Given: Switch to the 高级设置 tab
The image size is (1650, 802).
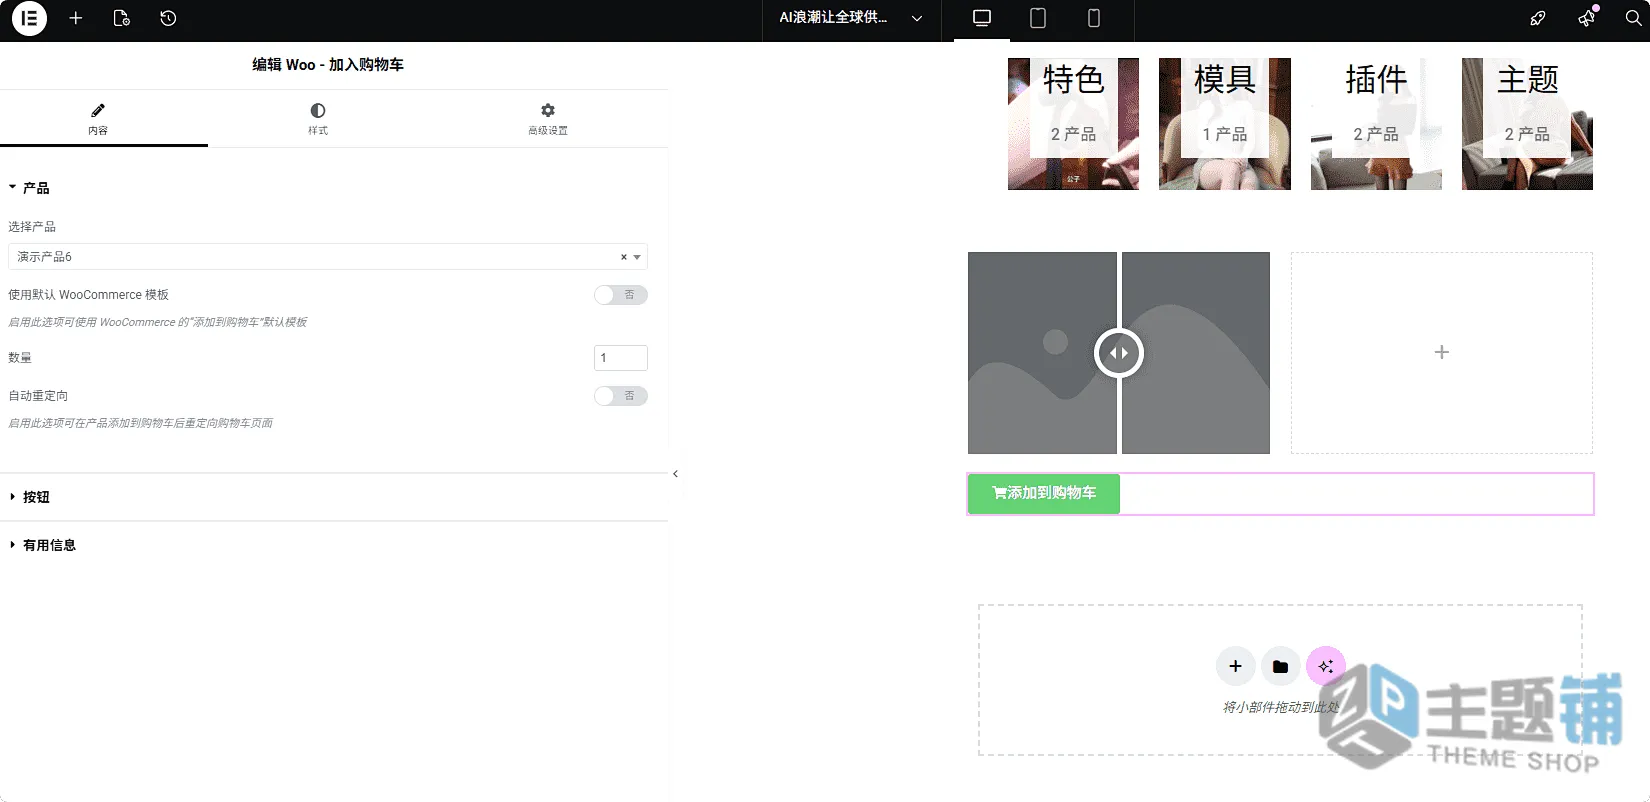Looking at the screenshot, I should (548, 119).
